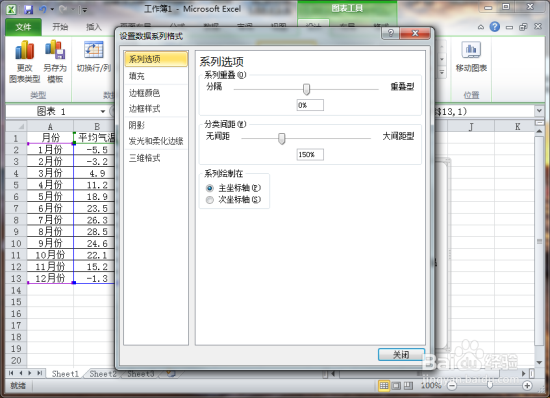Viewport: 550px width, 398px height.
Task: Click column J header
Action: pyautogui.click(x=471, y=126)
